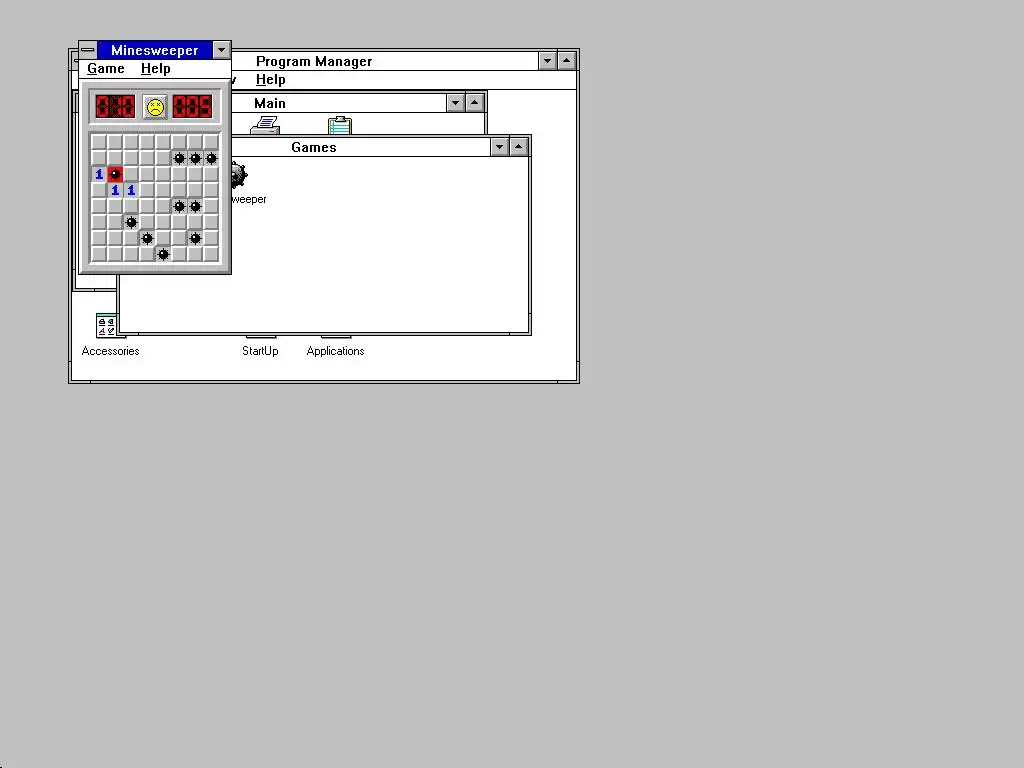Click the Games window title bar
This screenshot has width=1024, height=768.
click(360, 147)
